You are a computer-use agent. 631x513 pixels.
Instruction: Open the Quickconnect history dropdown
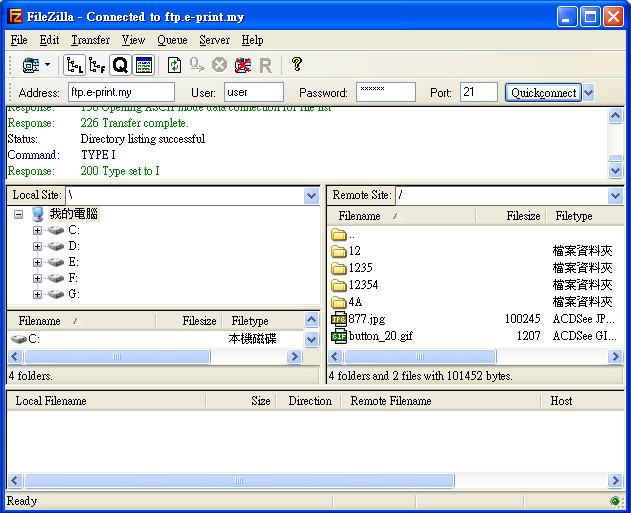[588, 93]
